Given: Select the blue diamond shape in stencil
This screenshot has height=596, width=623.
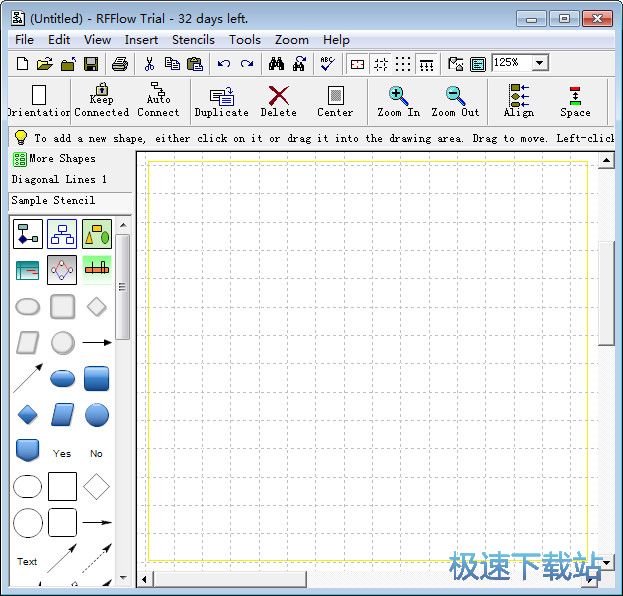Looking at the screenshot, I should [28, 414].
